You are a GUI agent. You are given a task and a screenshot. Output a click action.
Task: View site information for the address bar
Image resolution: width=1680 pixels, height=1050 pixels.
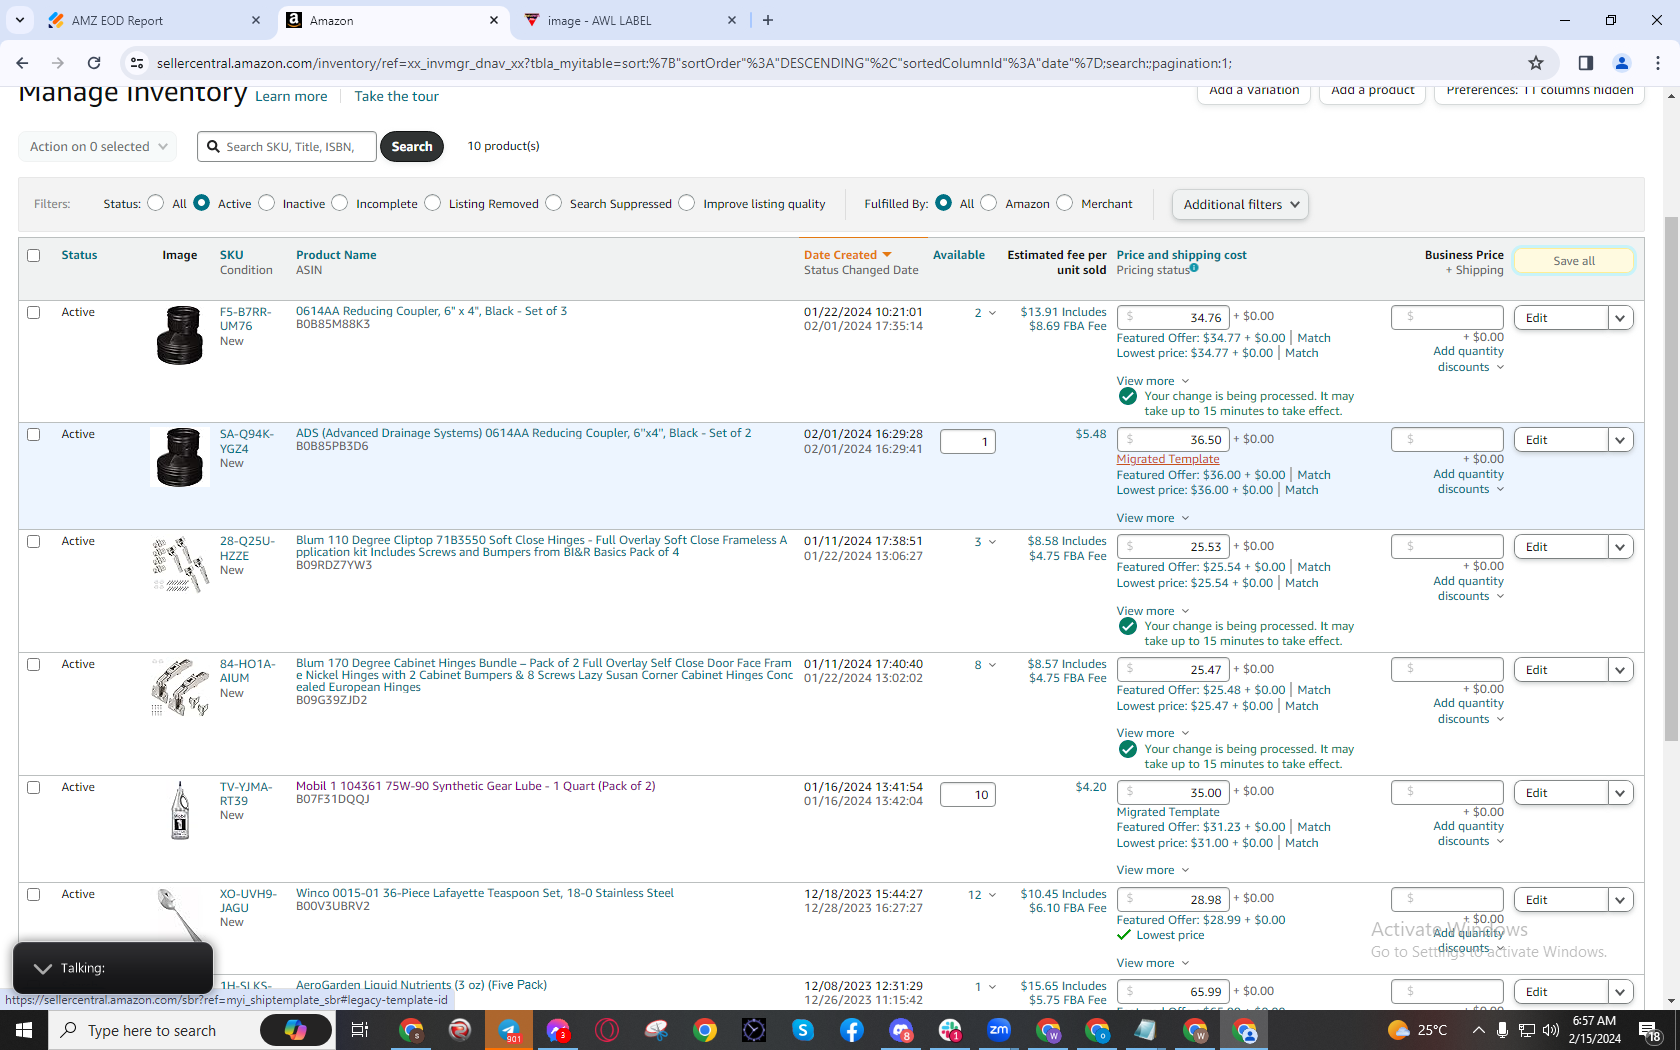pos(137,63)
